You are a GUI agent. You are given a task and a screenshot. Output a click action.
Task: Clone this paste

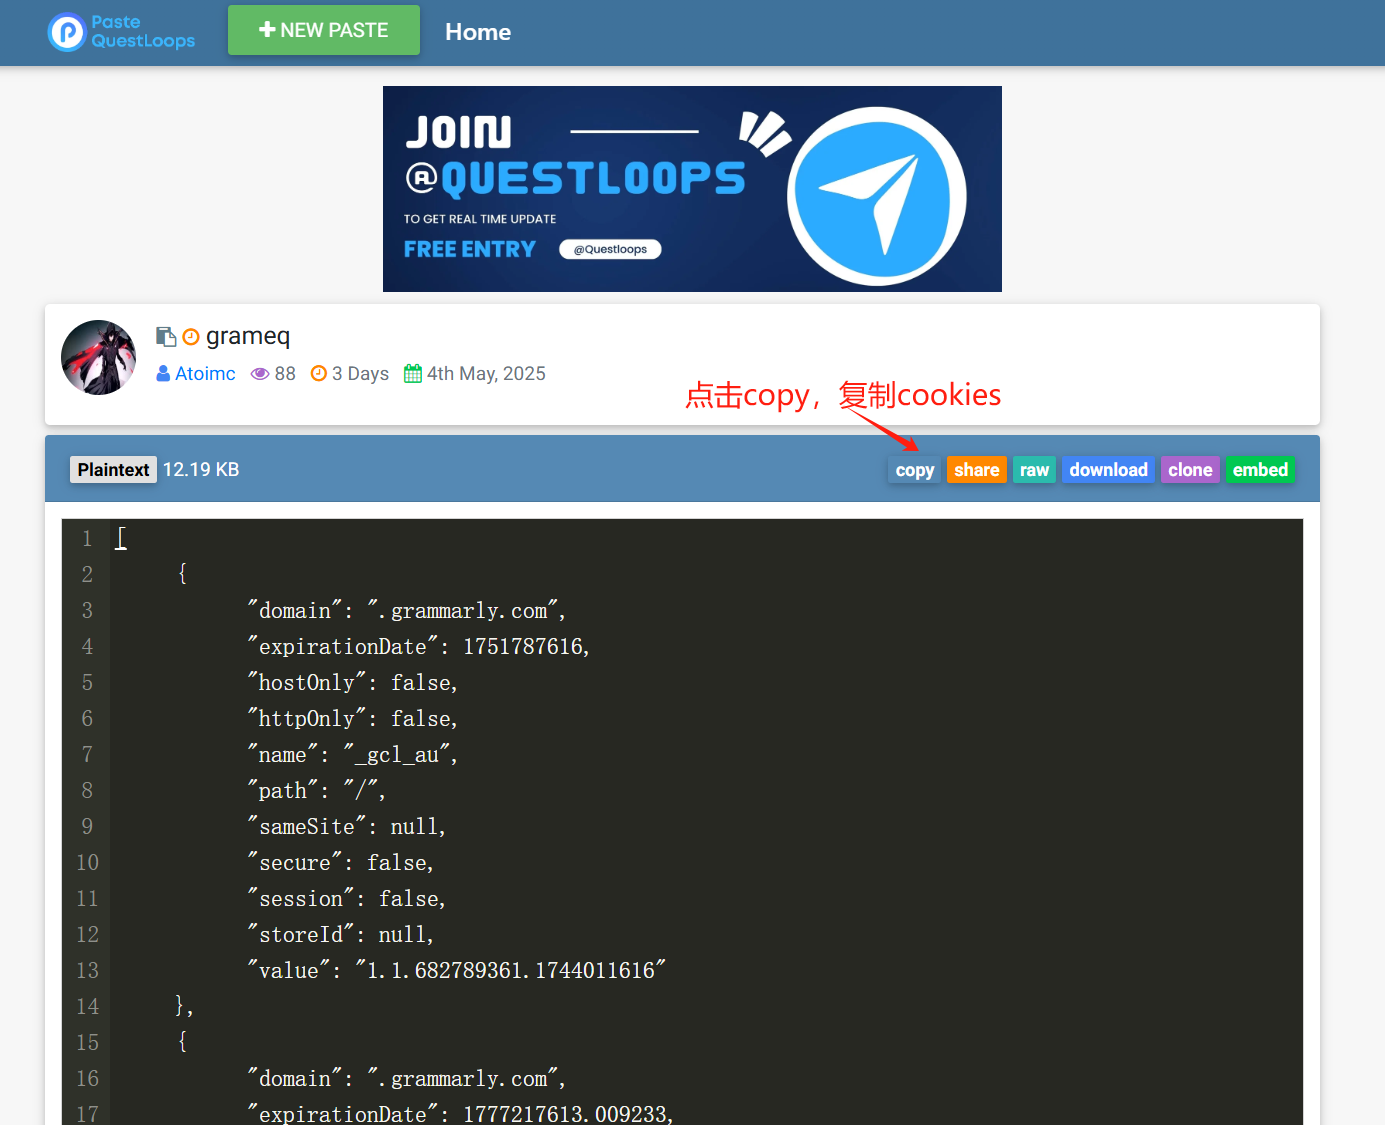1190,469
